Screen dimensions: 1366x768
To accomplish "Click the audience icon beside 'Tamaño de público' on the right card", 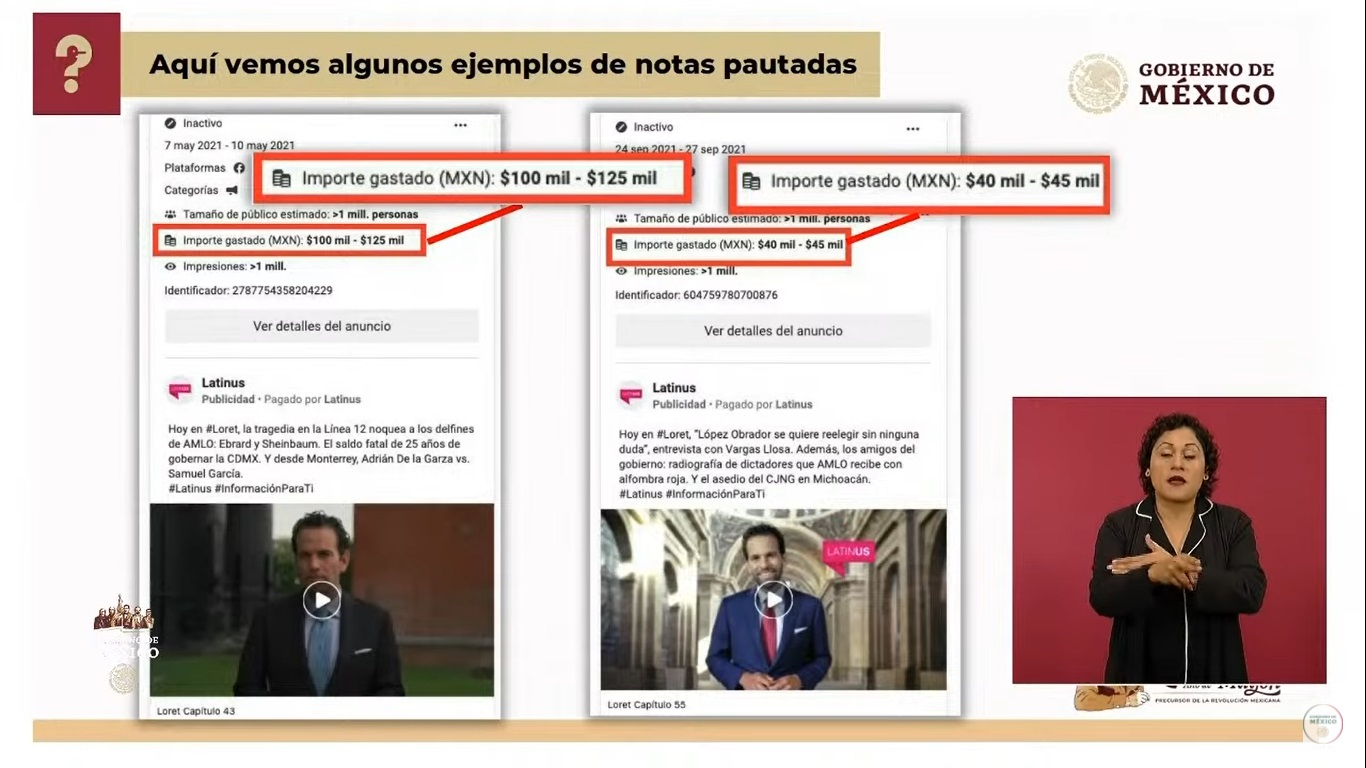I will click(x=621, y=218).
